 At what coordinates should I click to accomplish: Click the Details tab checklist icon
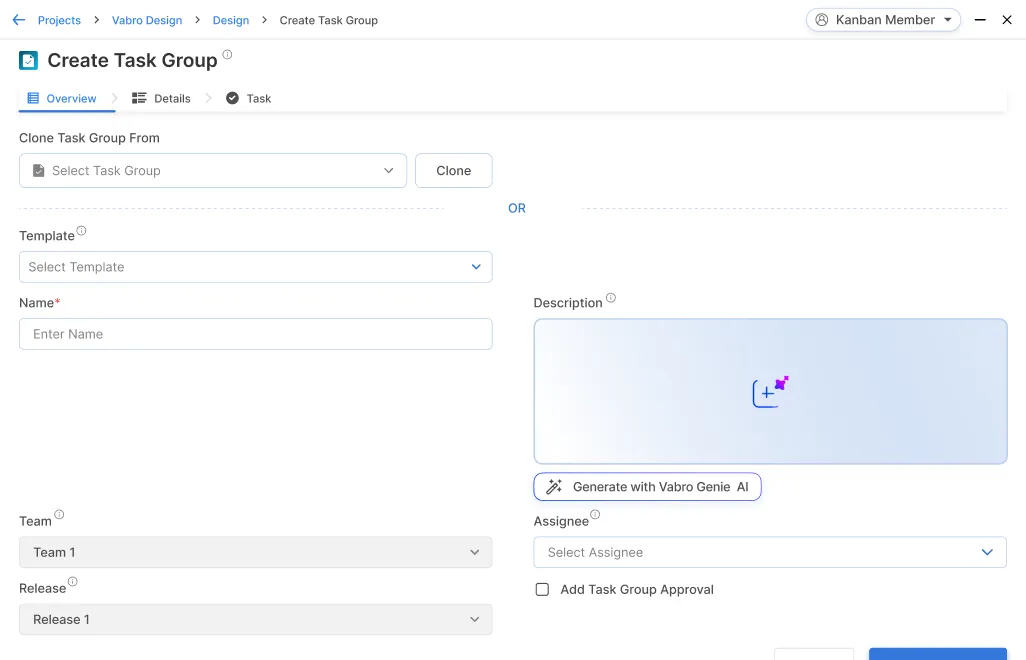click(x=139, y=98)
